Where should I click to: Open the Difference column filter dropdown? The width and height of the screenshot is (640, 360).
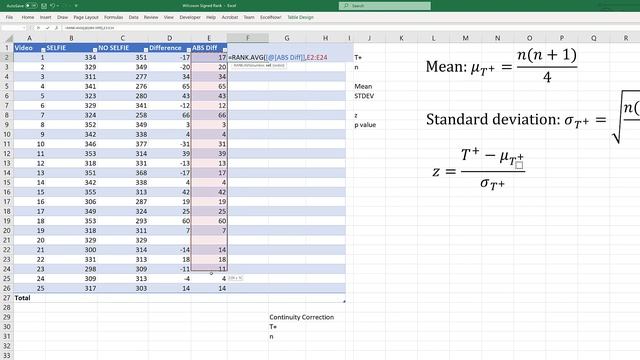189,49
